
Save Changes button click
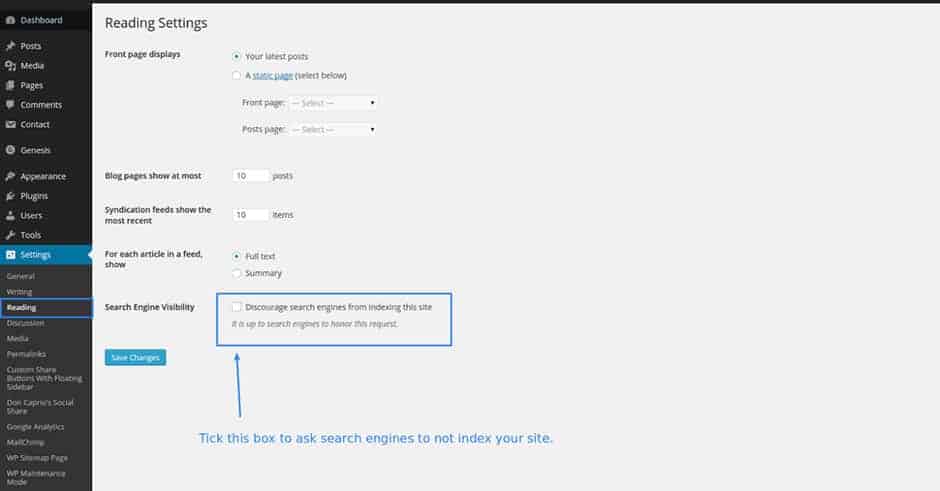coord(135,357)
